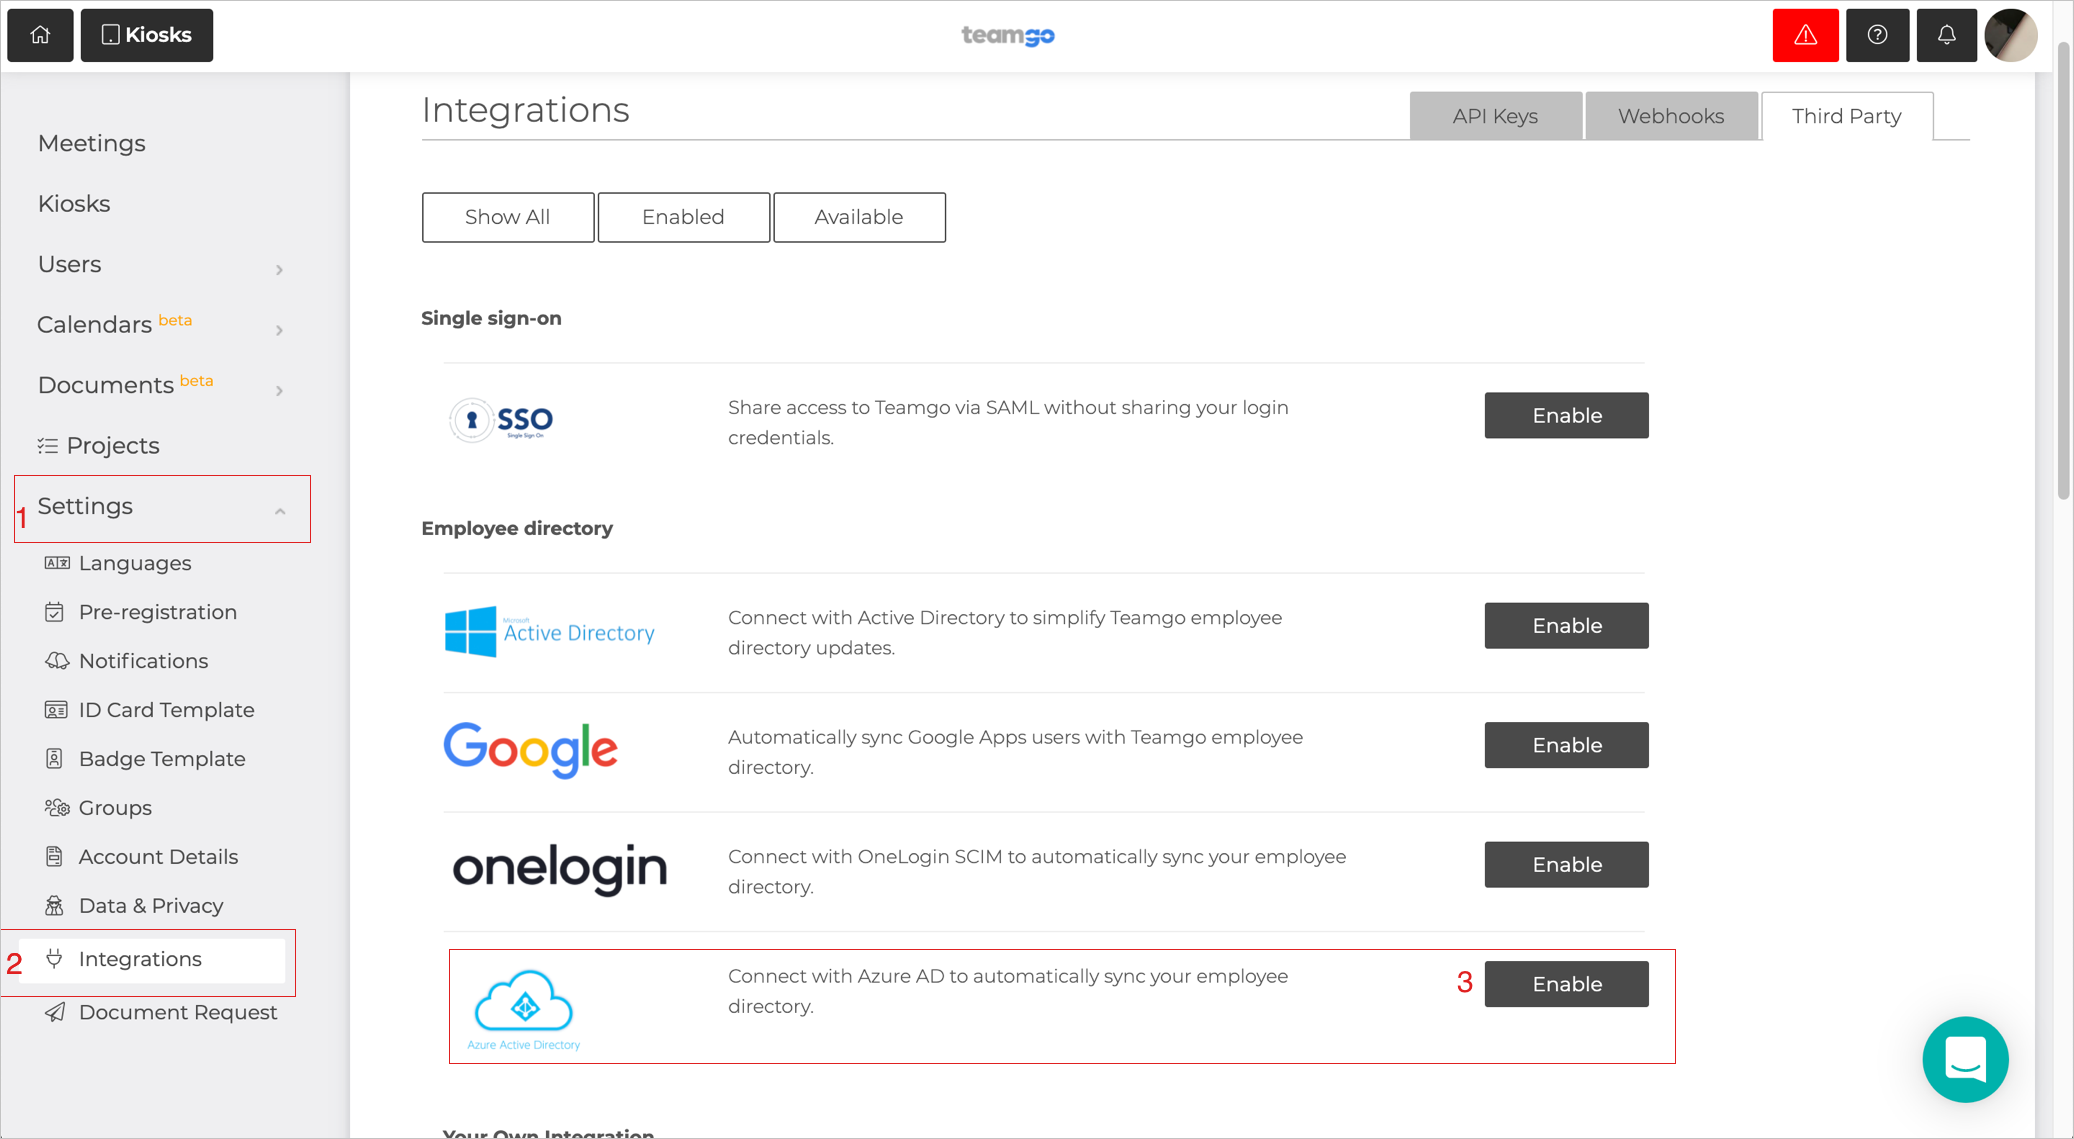Viewport: 2074px width, 1139px height.
Task: Select Show All integrations filter
Action: (x=506, y=216)
